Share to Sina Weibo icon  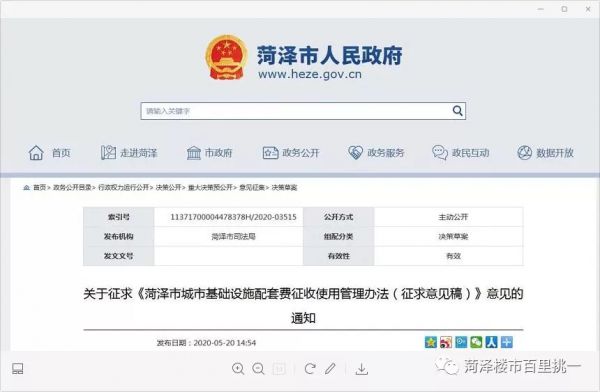(x=446, y=342)
